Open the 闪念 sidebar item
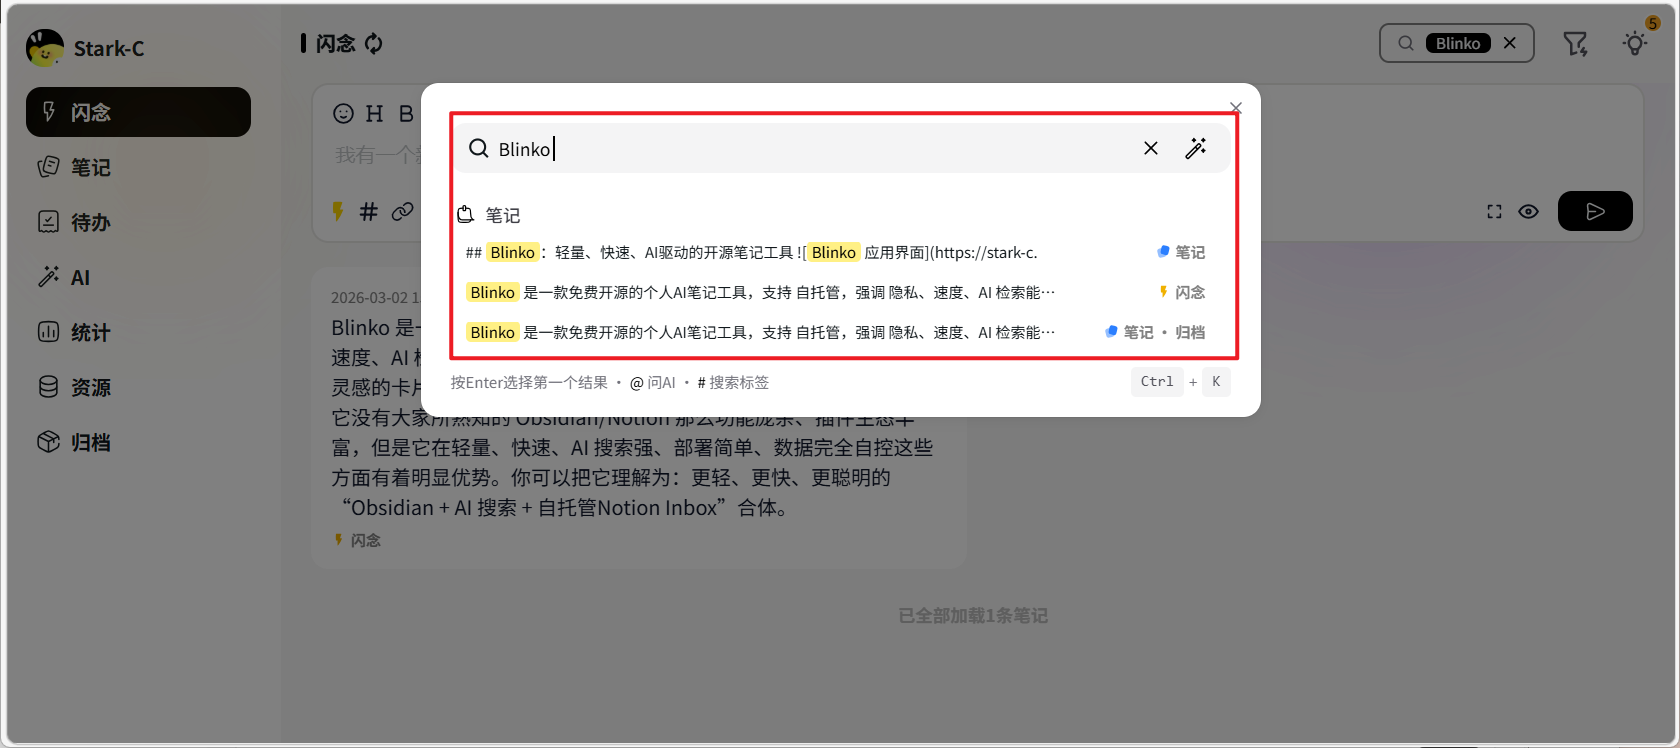The width and height of the screenshot is (1680, 748). 138,112
